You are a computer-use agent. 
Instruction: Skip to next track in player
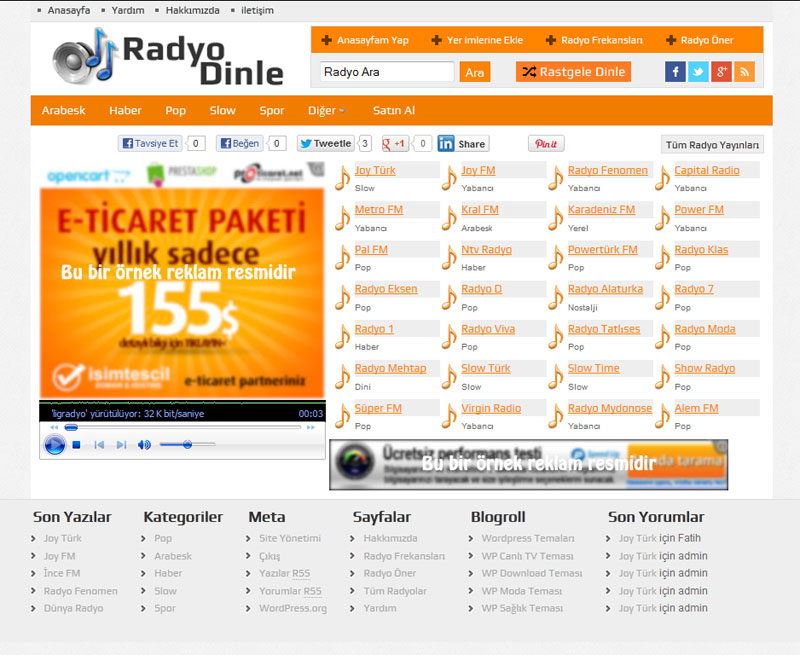point(121,445)
